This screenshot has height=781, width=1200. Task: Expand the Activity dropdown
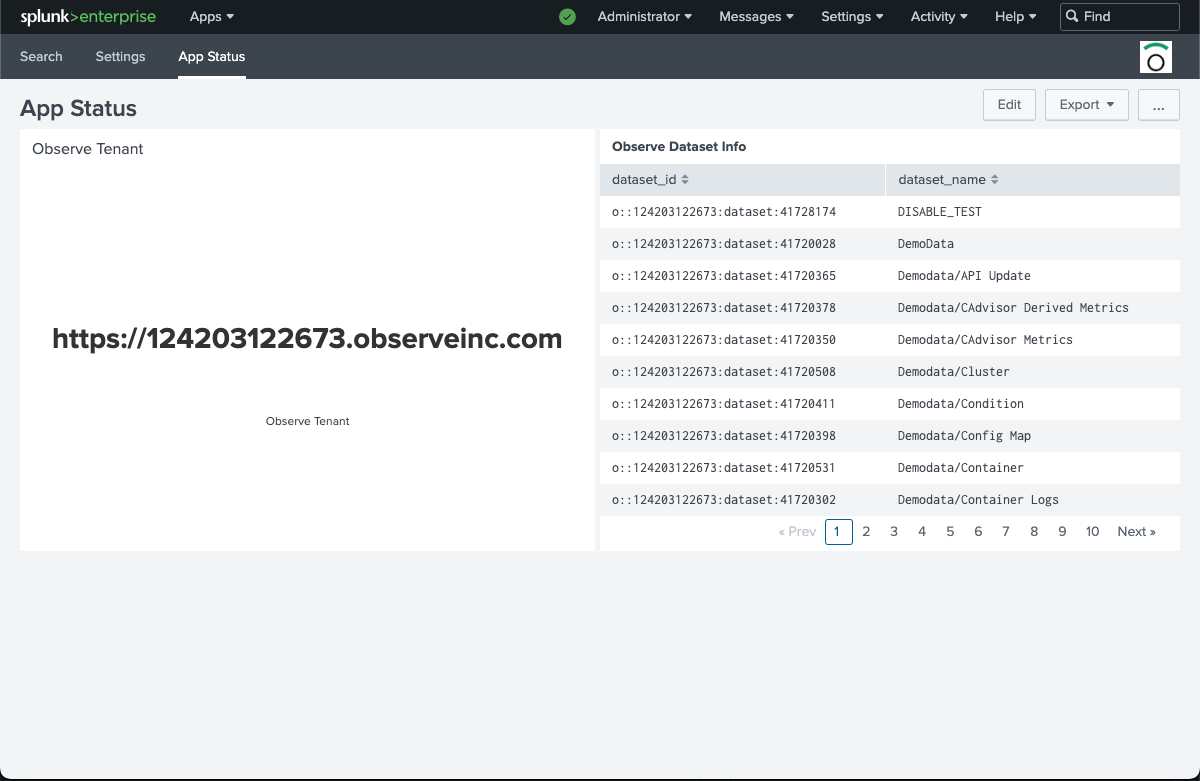pos(939,17)
